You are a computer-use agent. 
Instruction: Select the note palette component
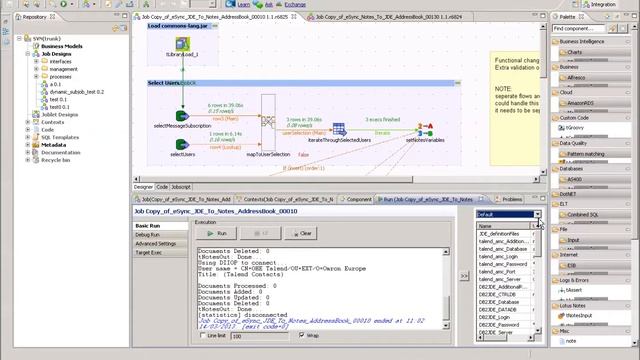571,341
